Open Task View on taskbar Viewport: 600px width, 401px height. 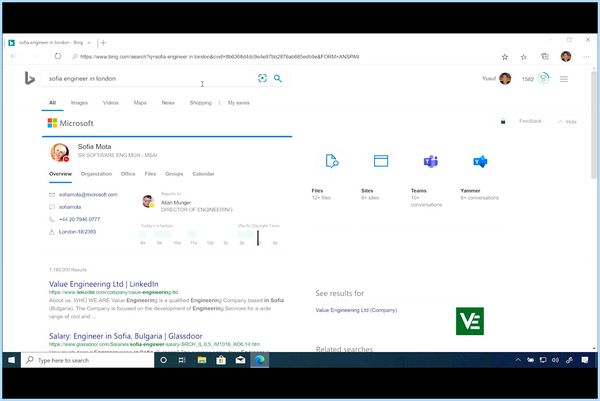(182, 360)
